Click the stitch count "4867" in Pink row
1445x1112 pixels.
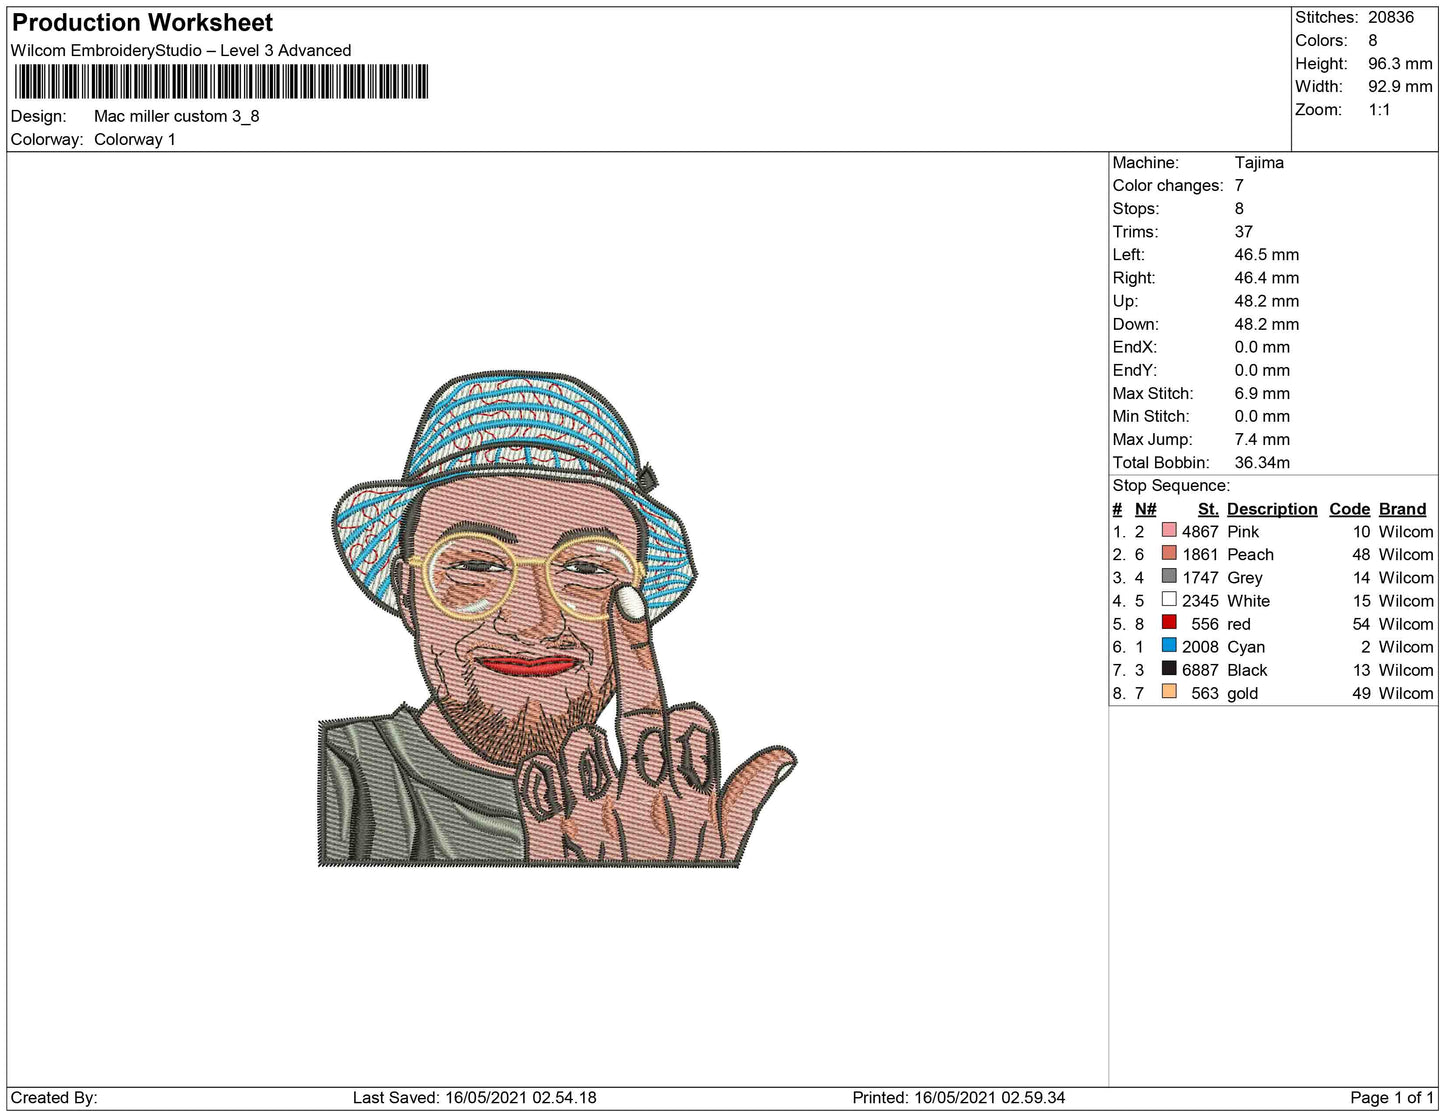[x=1200, y=531]
